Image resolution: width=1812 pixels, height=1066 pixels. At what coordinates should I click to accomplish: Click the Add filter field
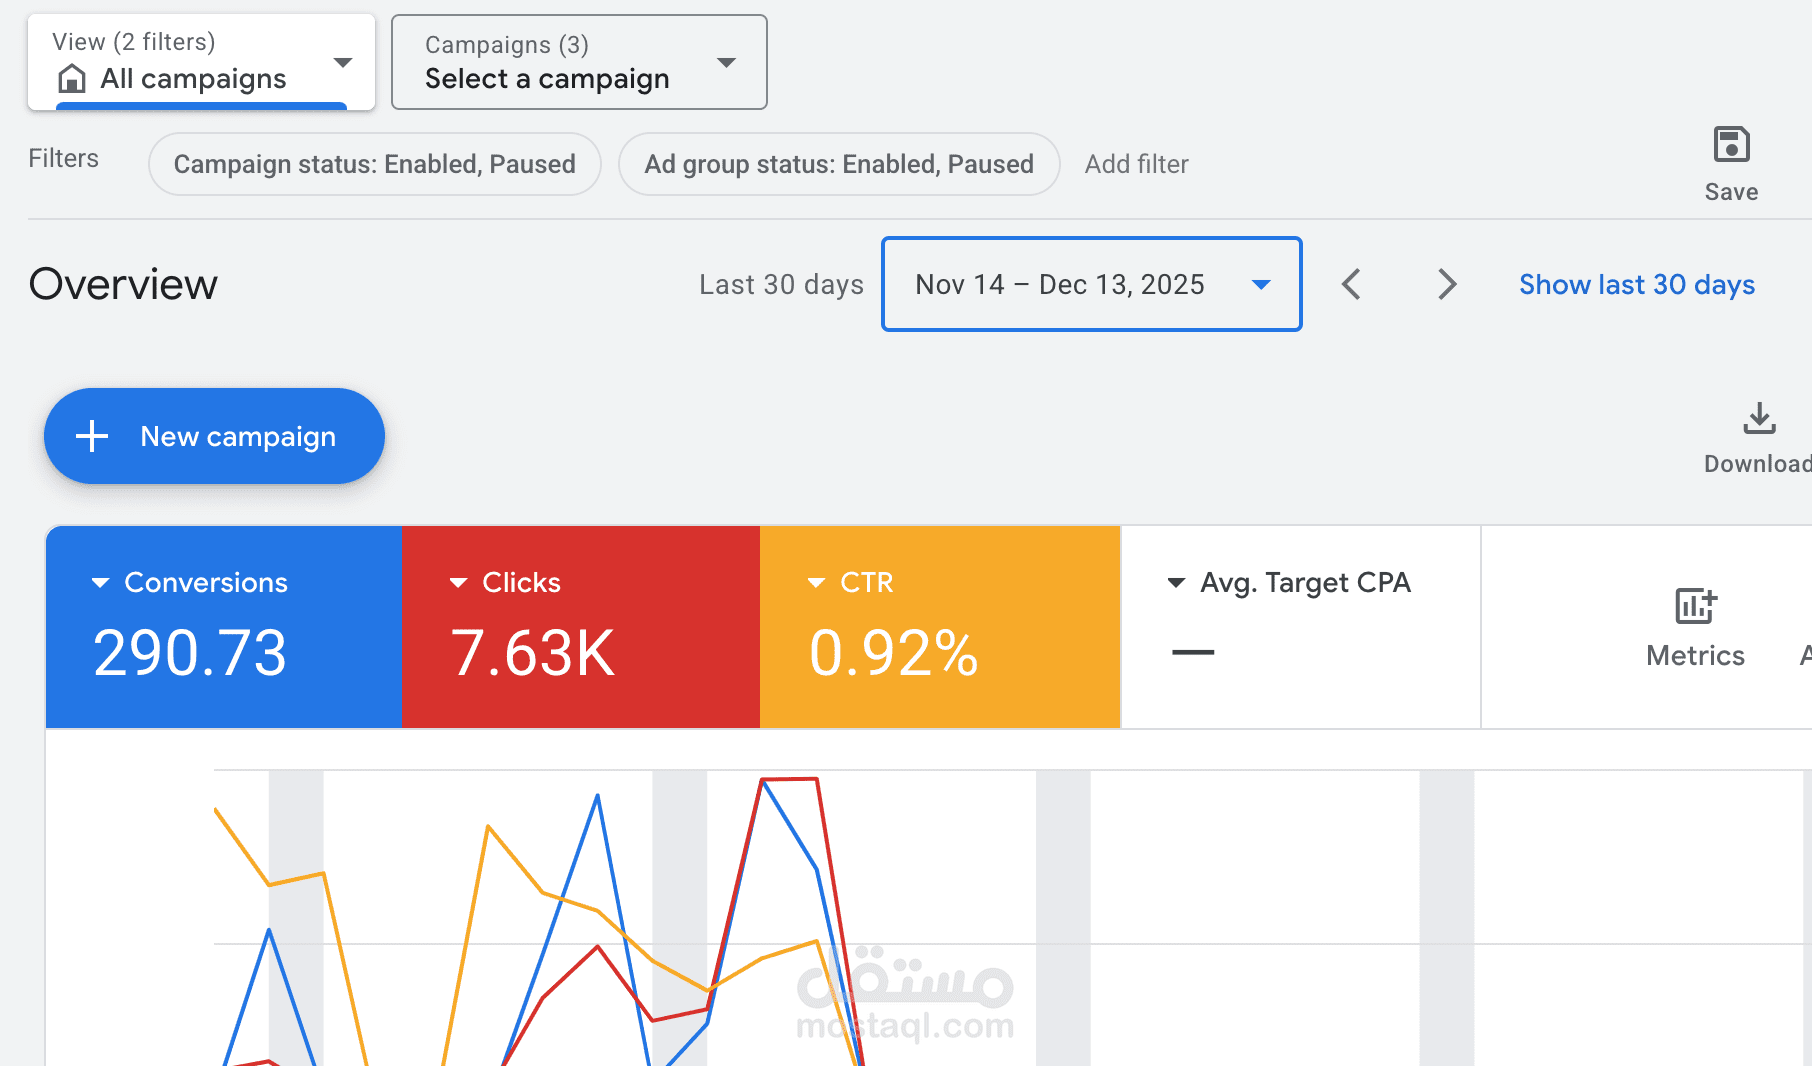tap(1136, 164)
